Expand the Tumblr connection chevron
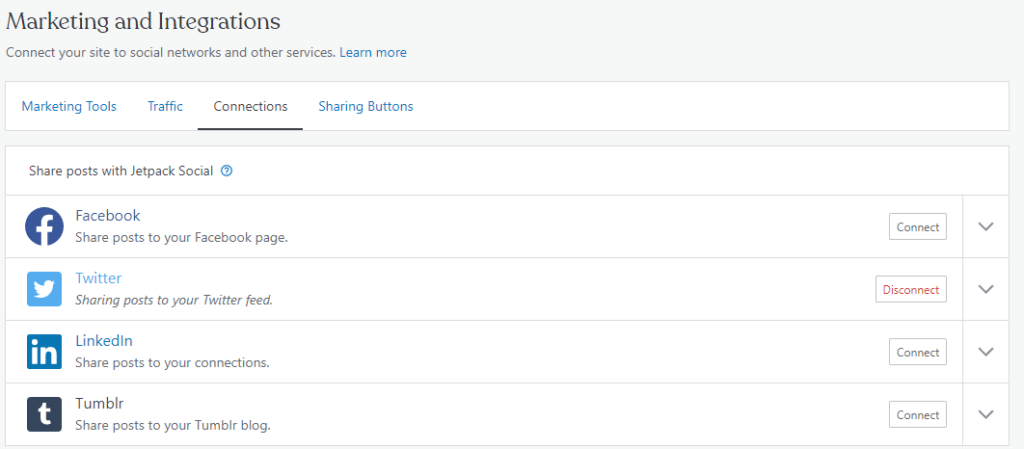 tap(986, 414)
